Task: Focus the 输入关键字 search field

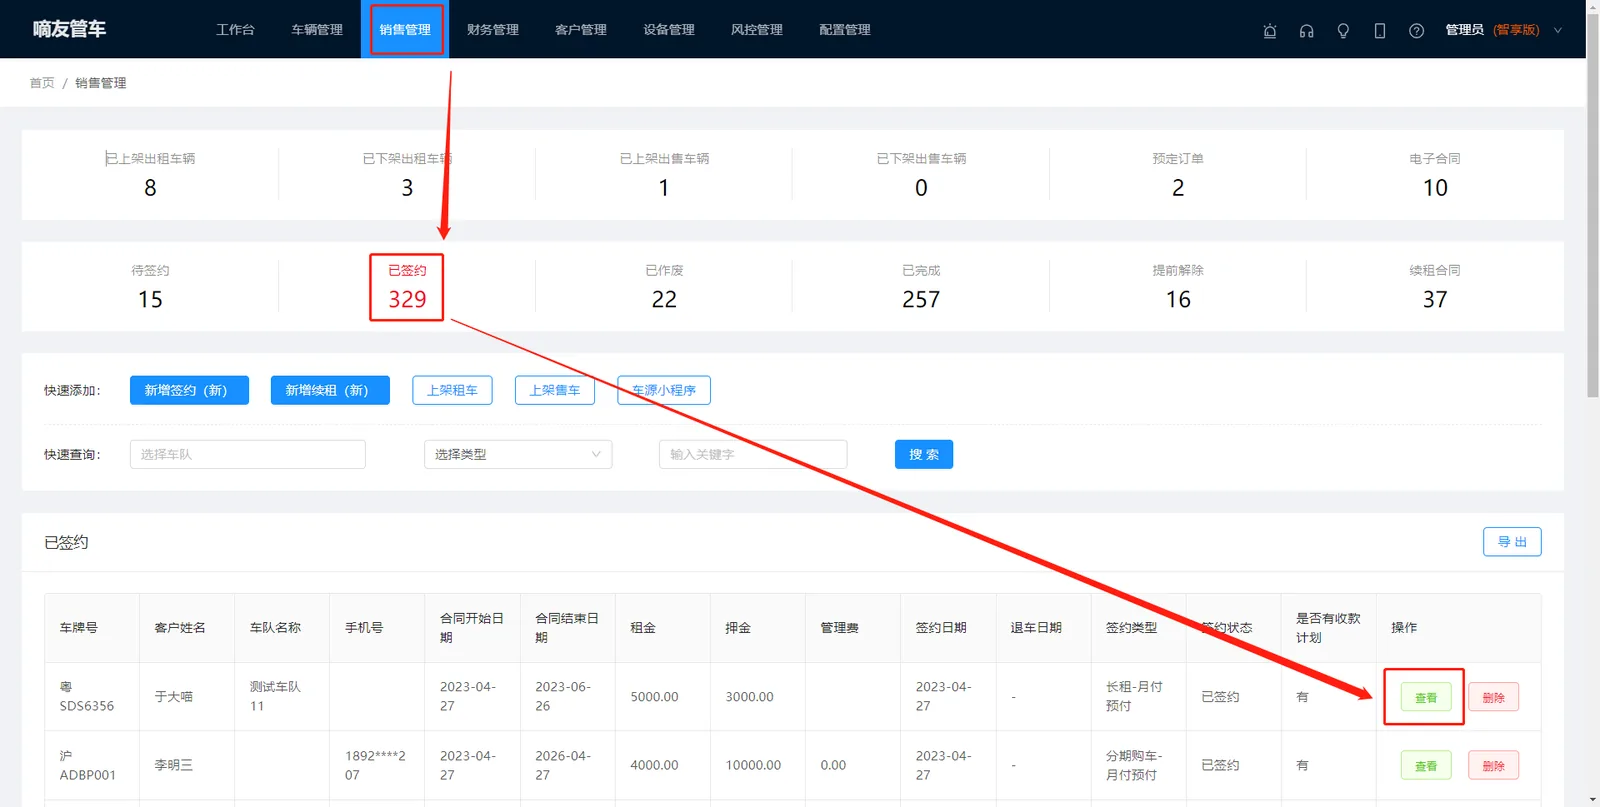Action: 753,454
